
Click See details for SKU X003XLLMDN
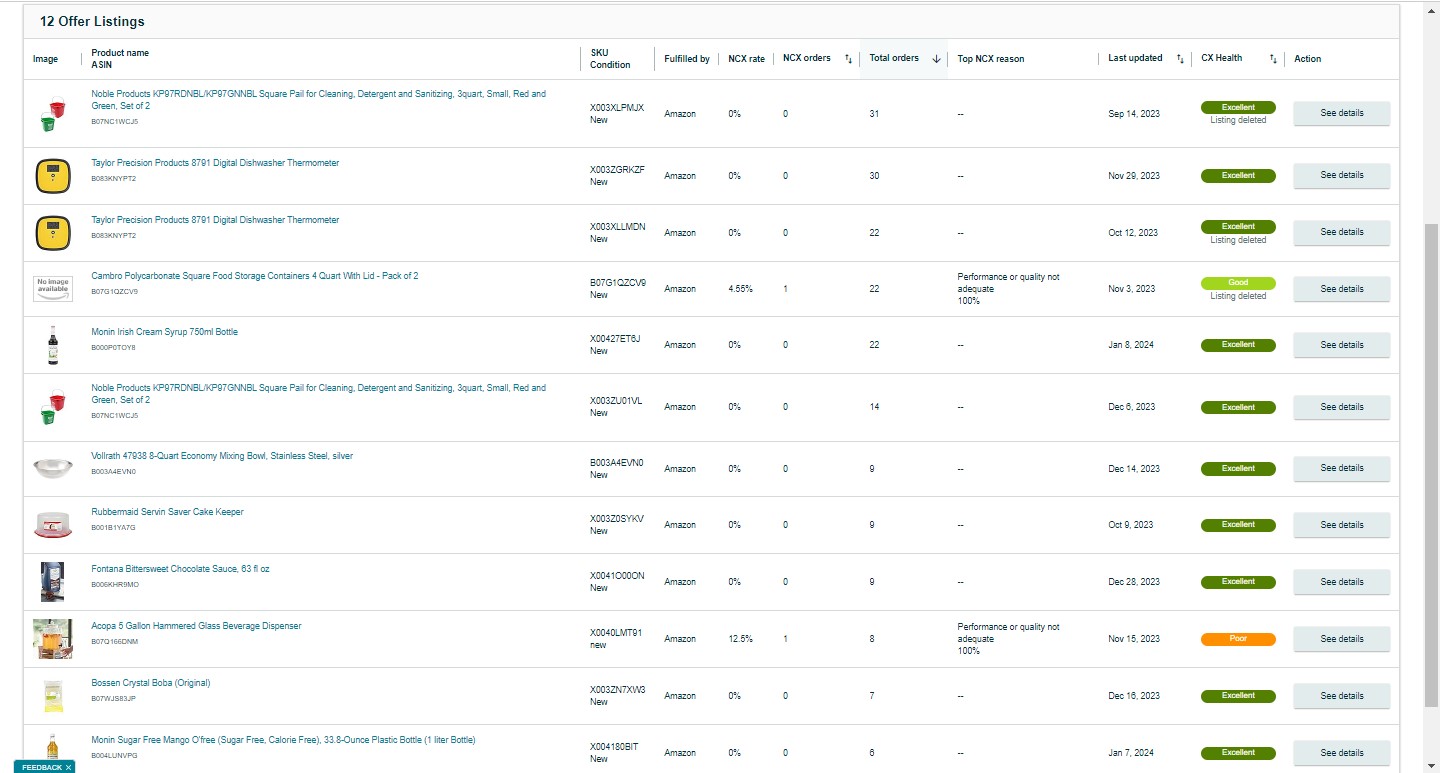click(1341, 232)
